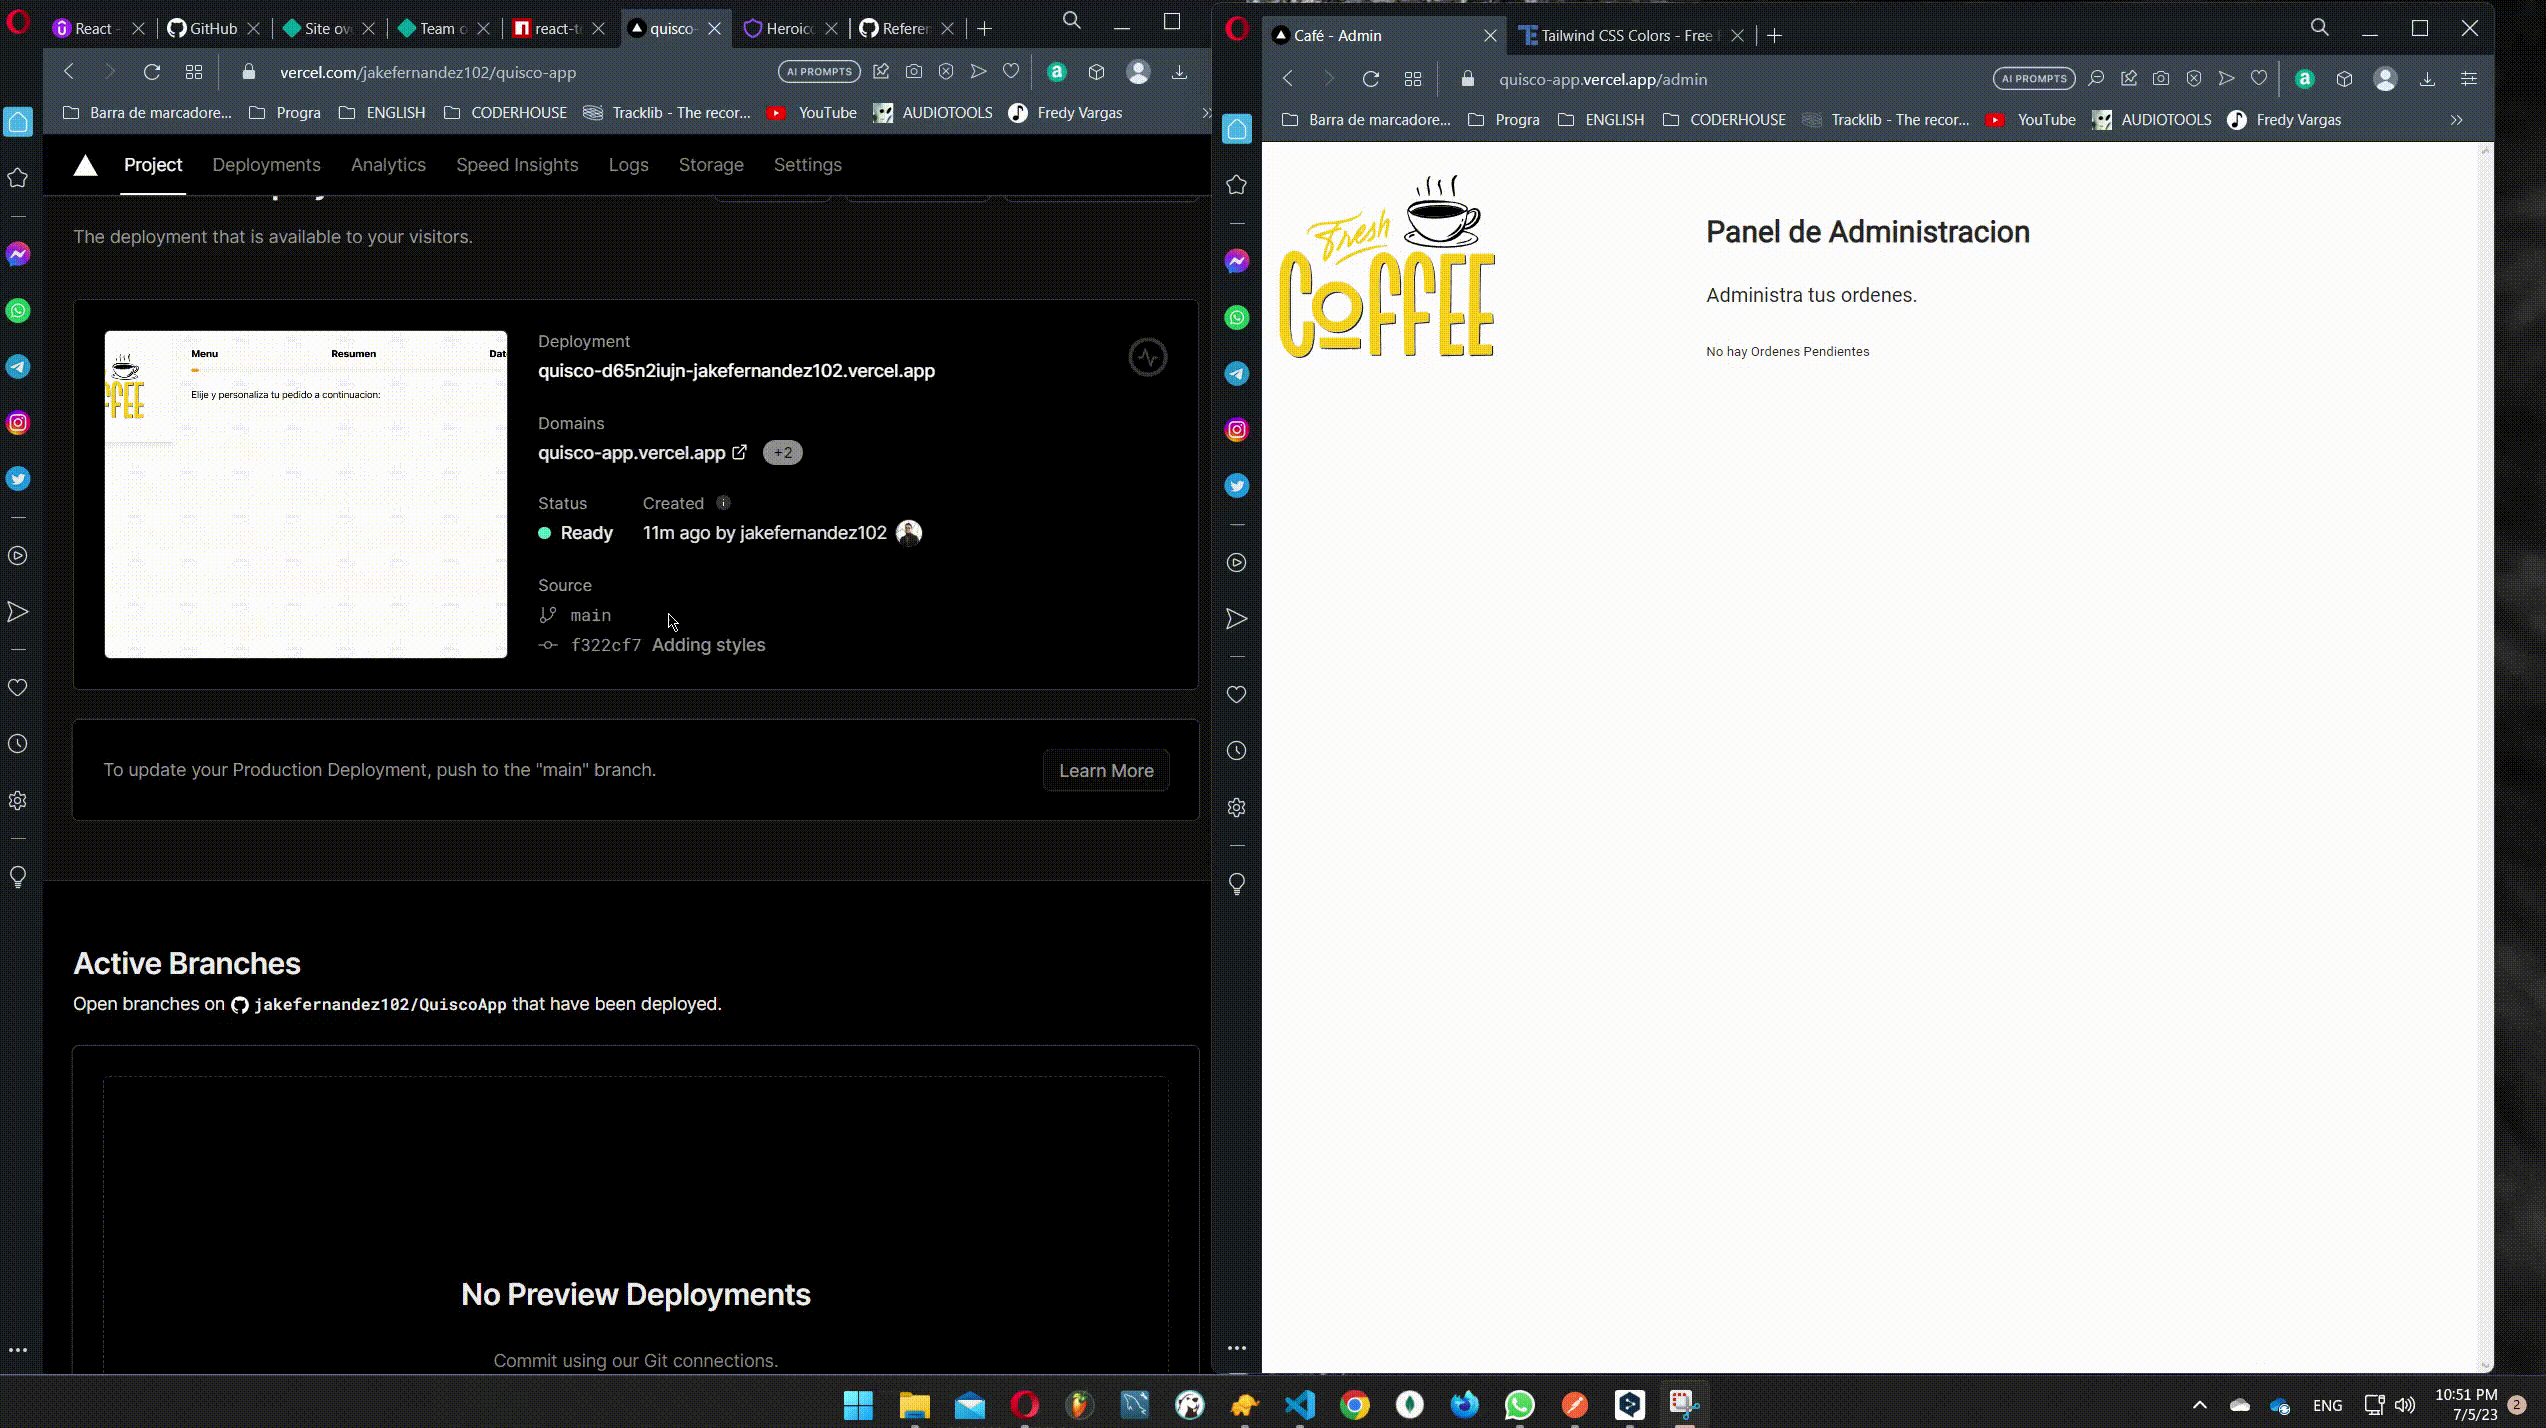Screen dimensions: 2546x1428
Task: Open WhatsApp in right window sidebar
Action: click(1237, 318)
